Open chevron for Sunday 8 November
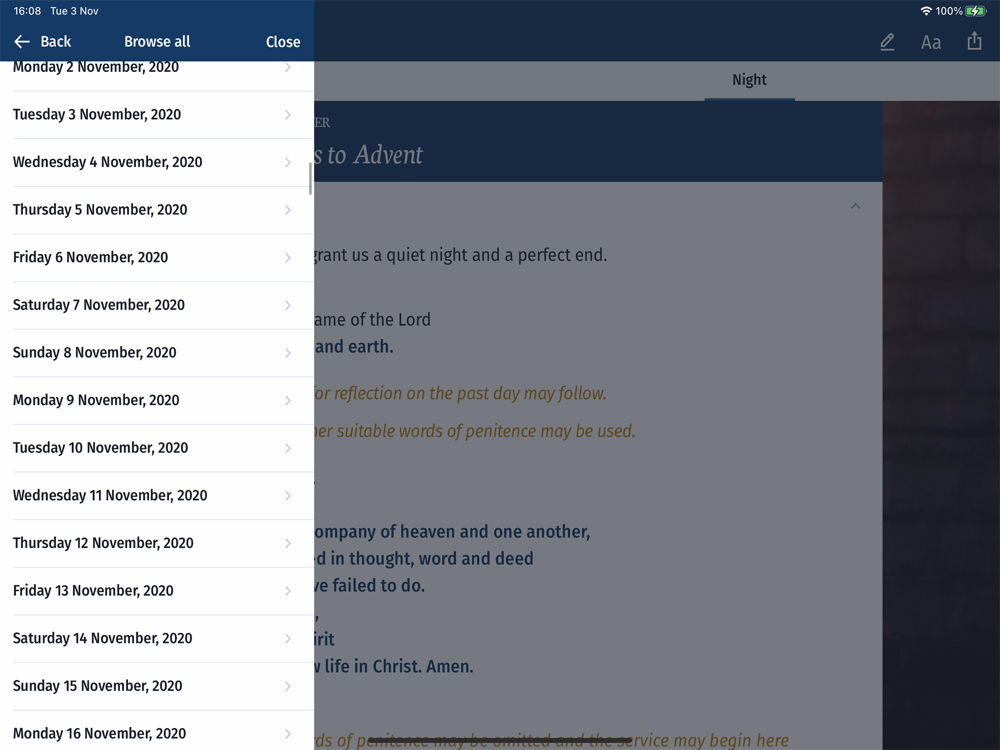Viewport: 1000px width, 750px height. (x=288, y=353)
